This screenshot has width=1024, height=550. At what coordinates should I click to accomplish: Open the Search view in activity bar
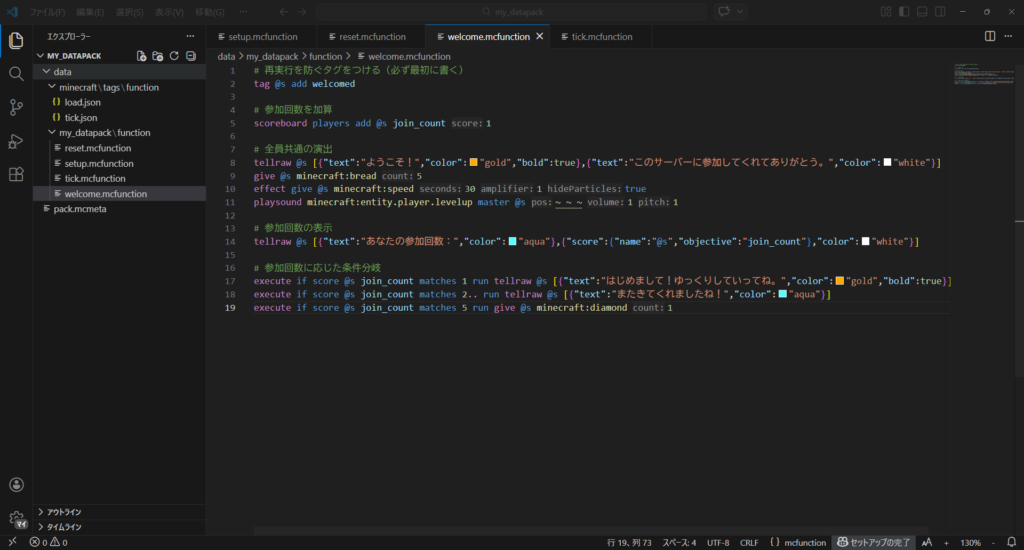(x=16, y=73)
